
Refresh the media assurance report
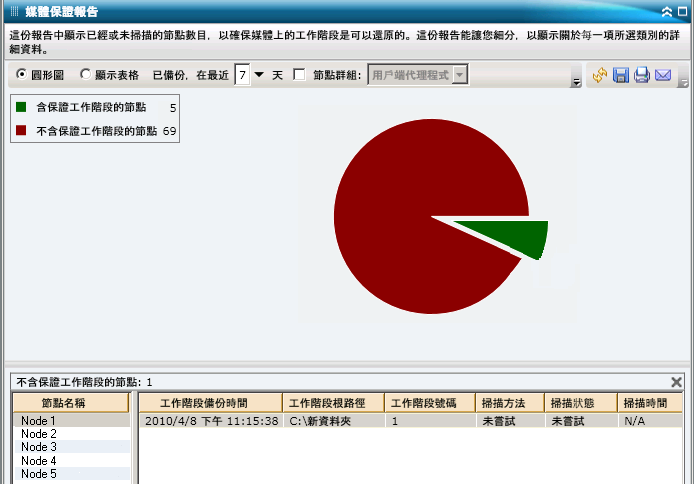600,75
